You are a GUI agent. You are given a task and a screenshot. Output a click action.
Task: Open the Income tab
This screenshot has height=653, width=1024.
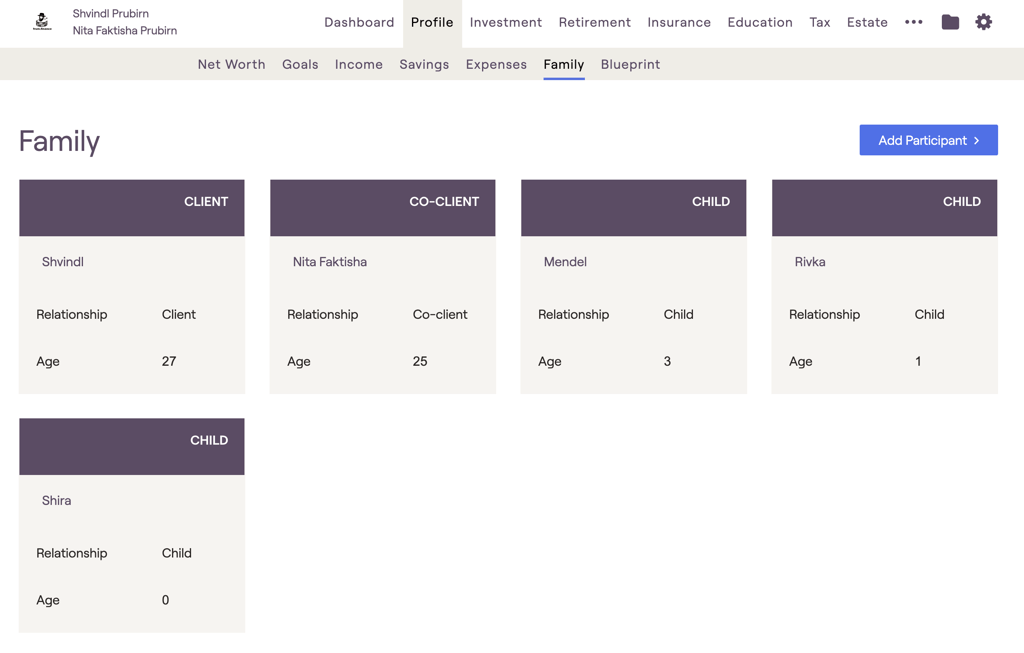coord(359,64)
